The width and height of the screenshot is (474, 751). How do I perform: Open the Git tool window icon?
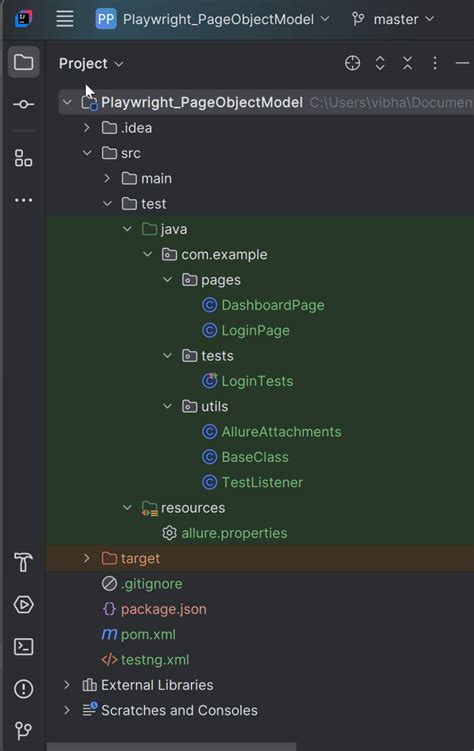pos(23,730)
